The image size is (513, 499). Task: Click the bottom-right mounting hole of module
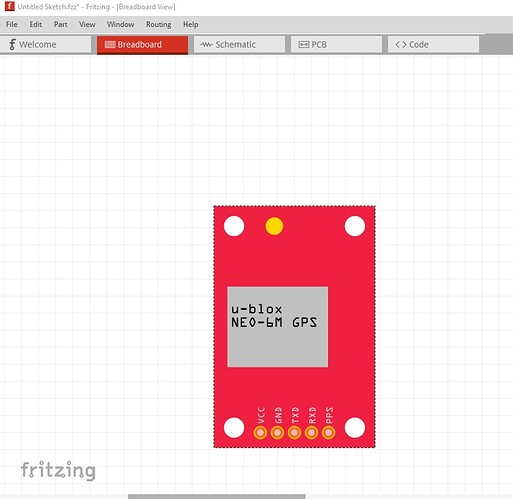coord(355,428)
